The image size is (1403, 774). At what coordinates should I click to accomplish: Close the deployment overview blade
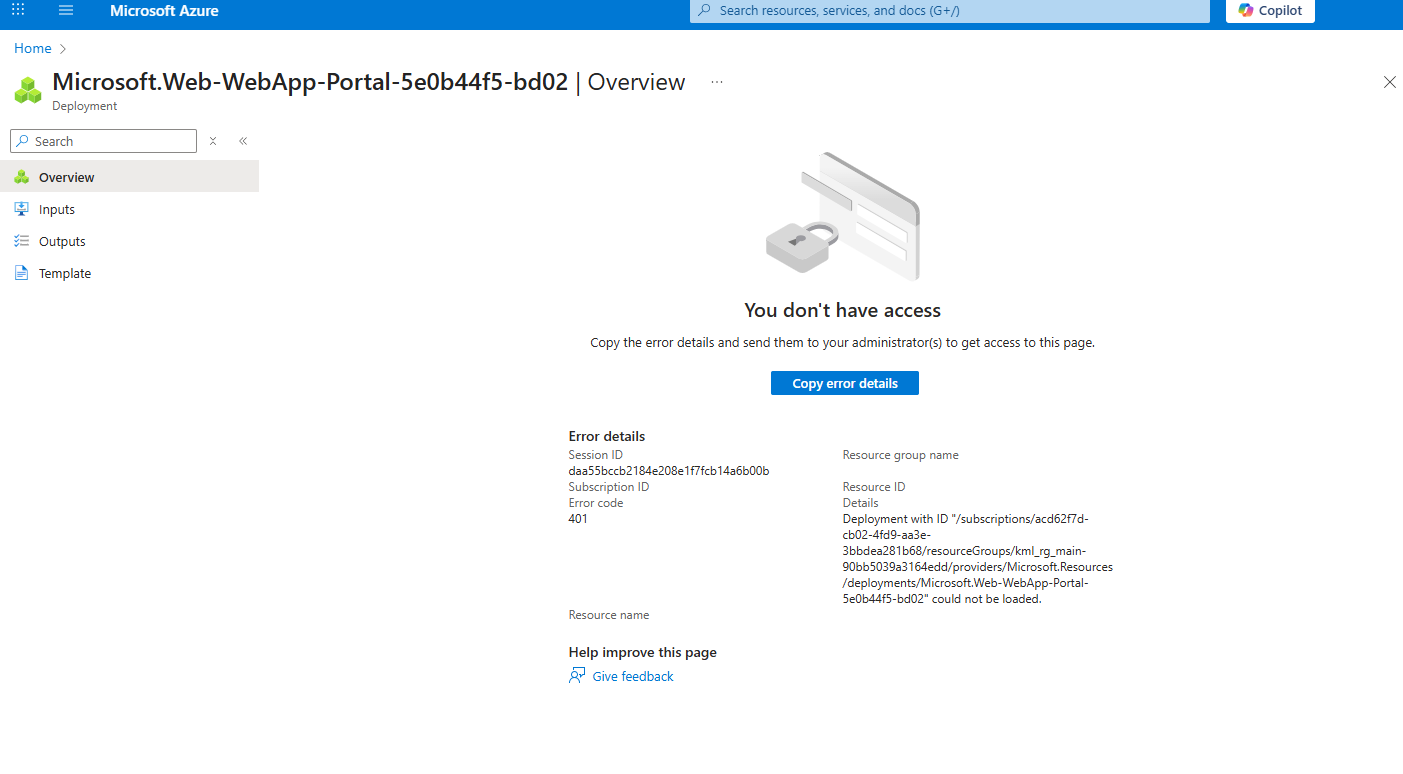coord(1389,82)
